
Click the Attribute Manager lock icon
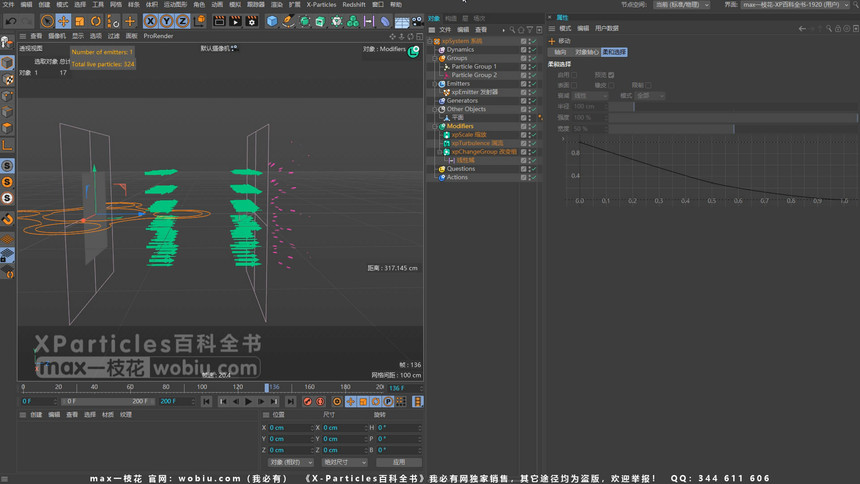838,29
